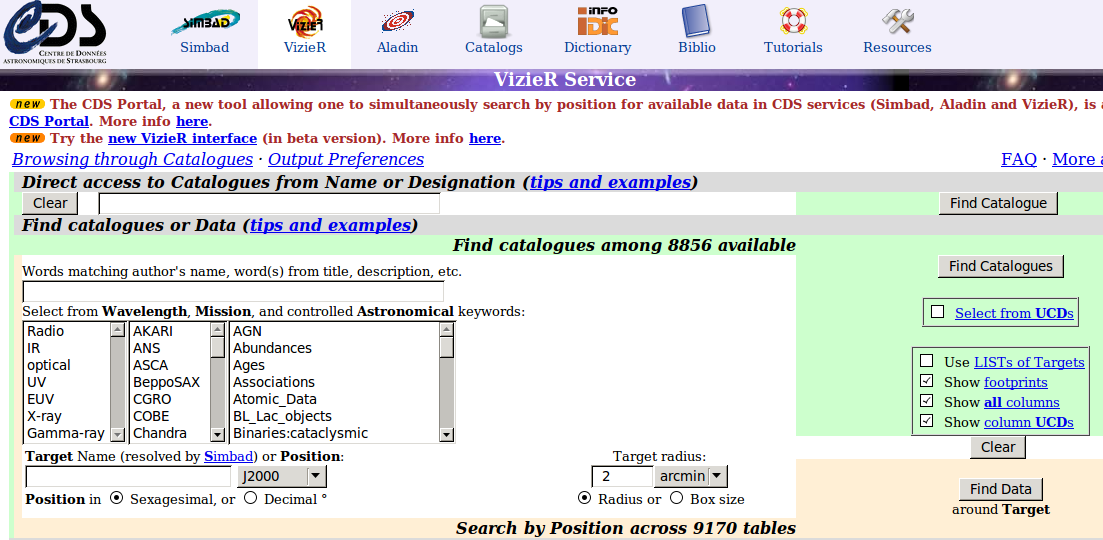
Task: Open the FAQ link
Action: coord(1019,159)
